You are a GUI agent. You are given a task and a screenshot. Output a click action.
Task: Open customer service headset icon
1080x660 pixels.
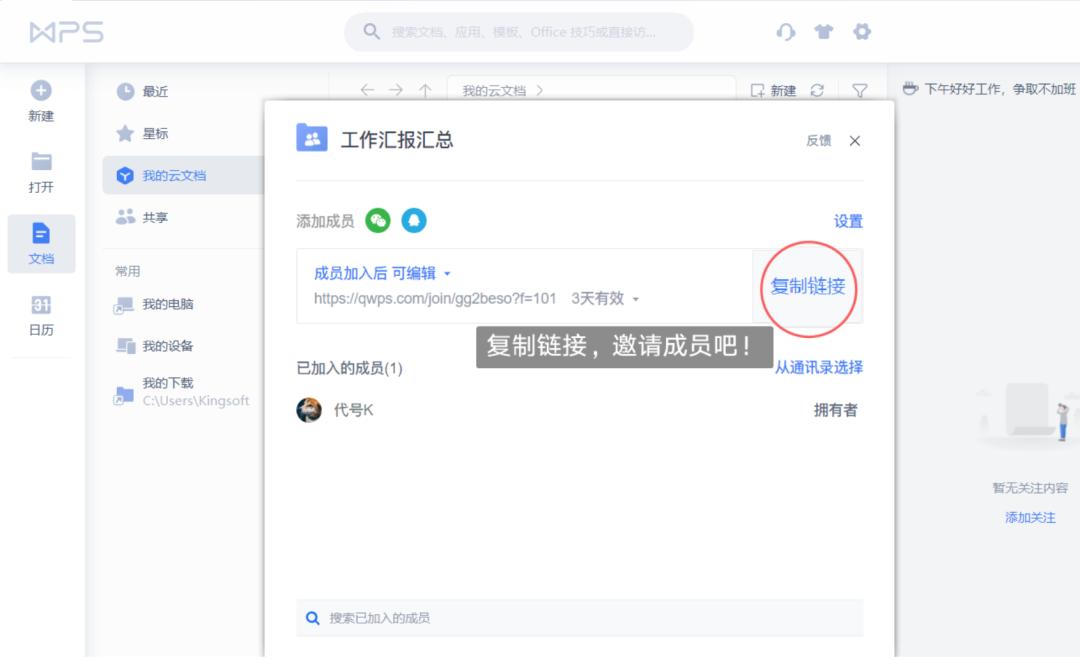point(786,32)
